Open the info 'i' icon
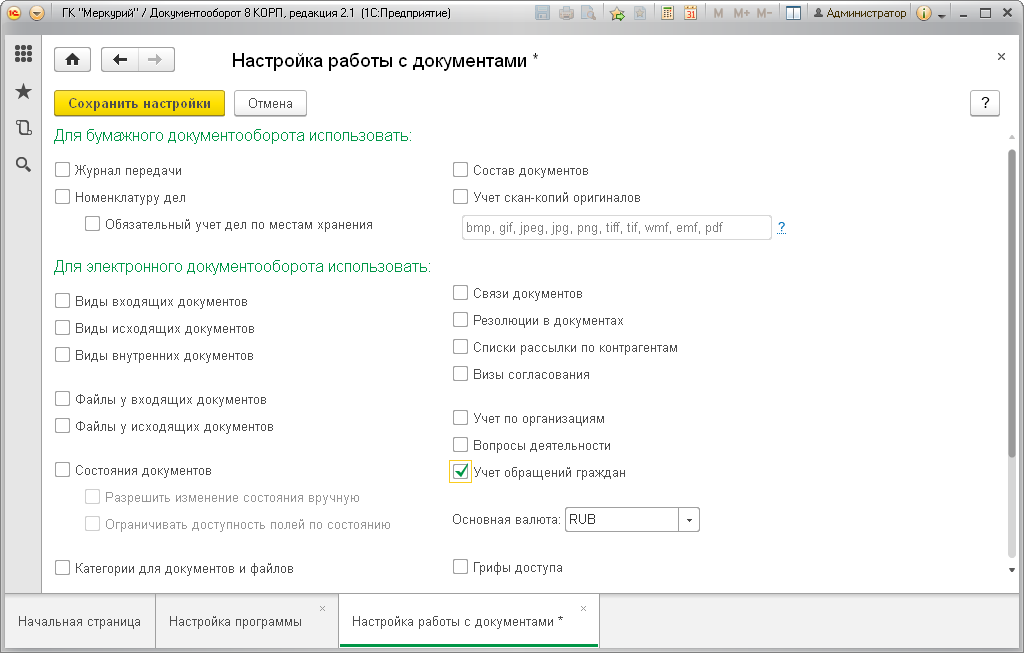 (923, 13)
